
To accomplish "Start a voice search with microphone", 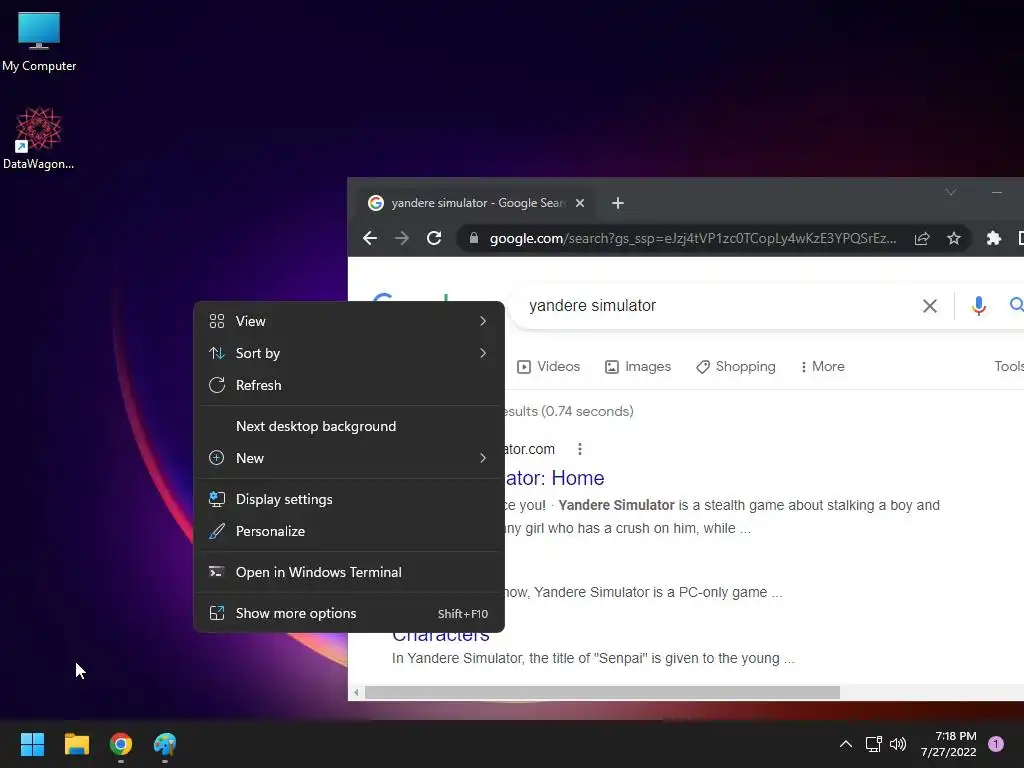I will coord(978,306).
